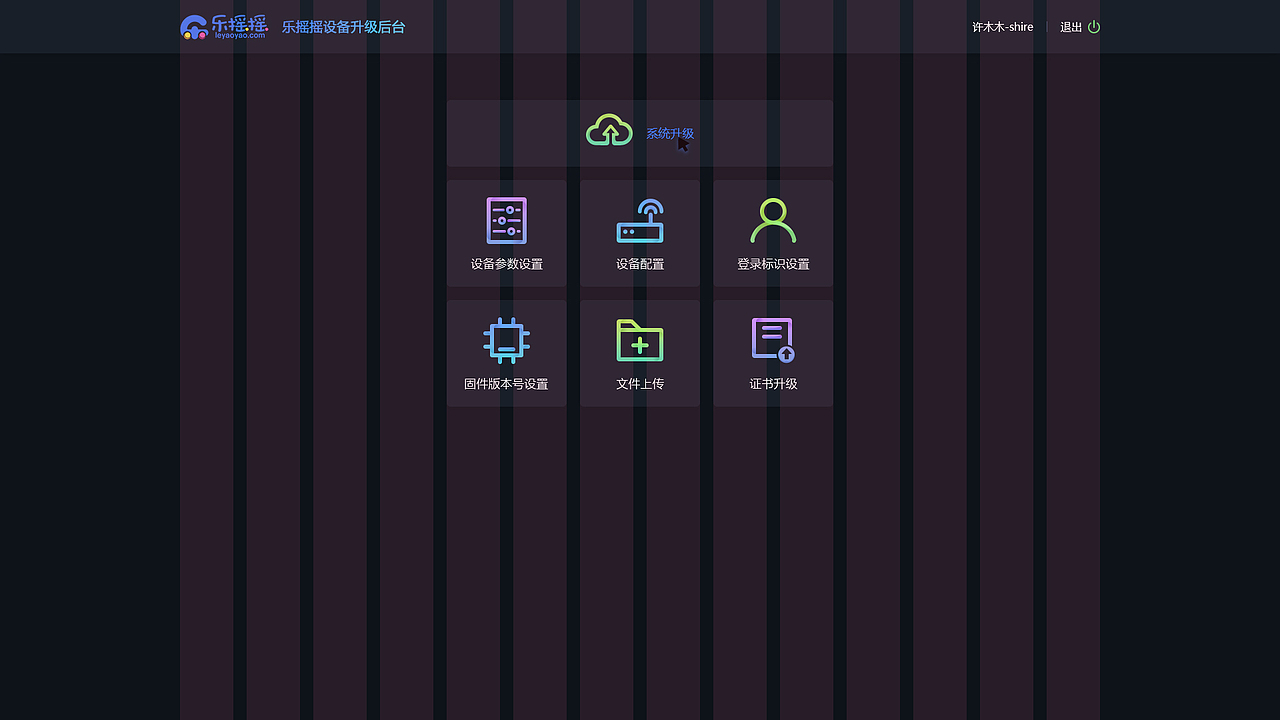Click the cloud upload icon for 系统升级

tap(609, 129)
